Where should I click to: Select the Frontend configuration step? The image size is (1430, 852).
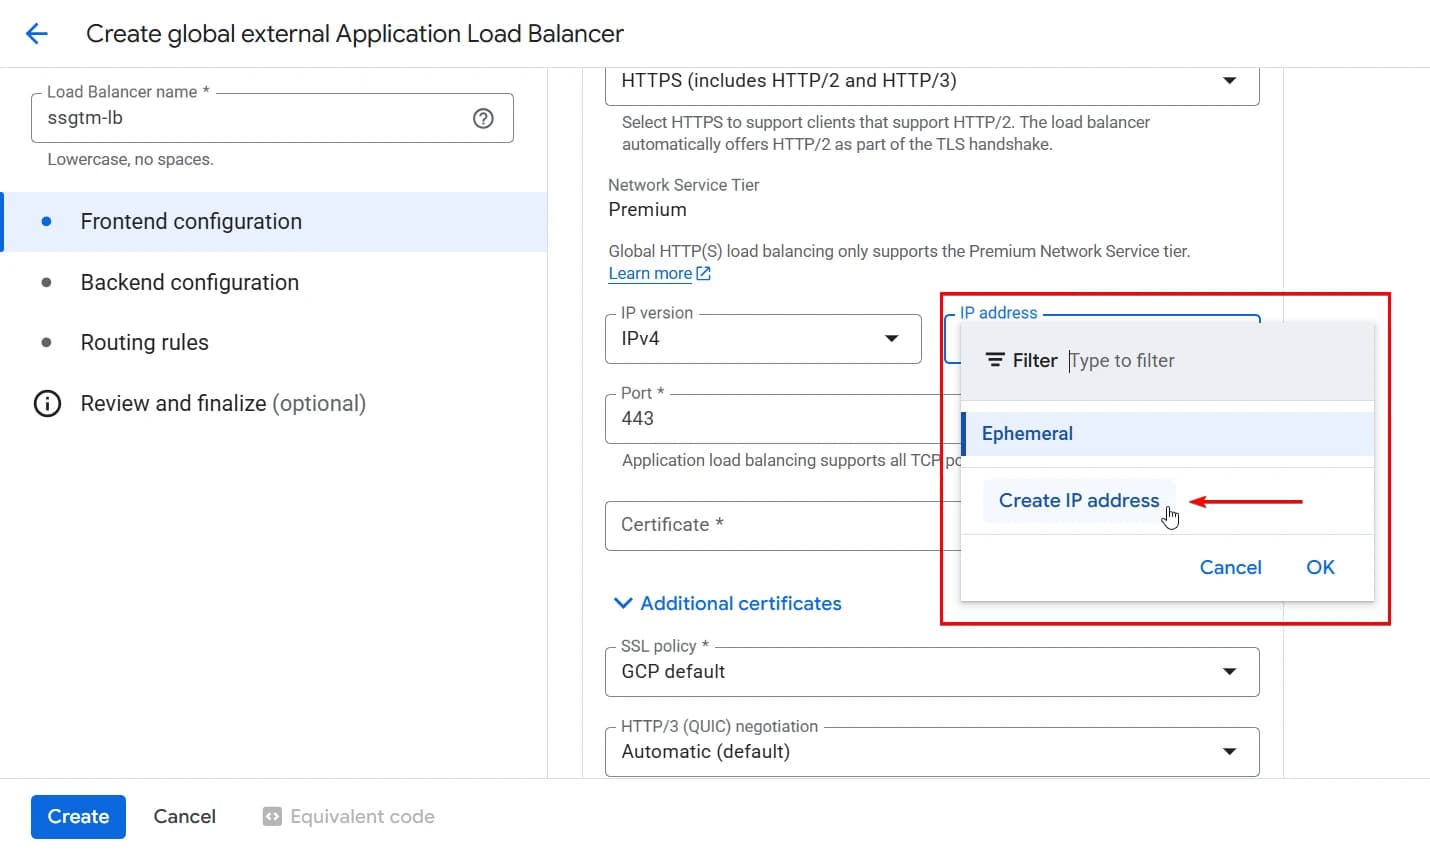coord(190,221)
